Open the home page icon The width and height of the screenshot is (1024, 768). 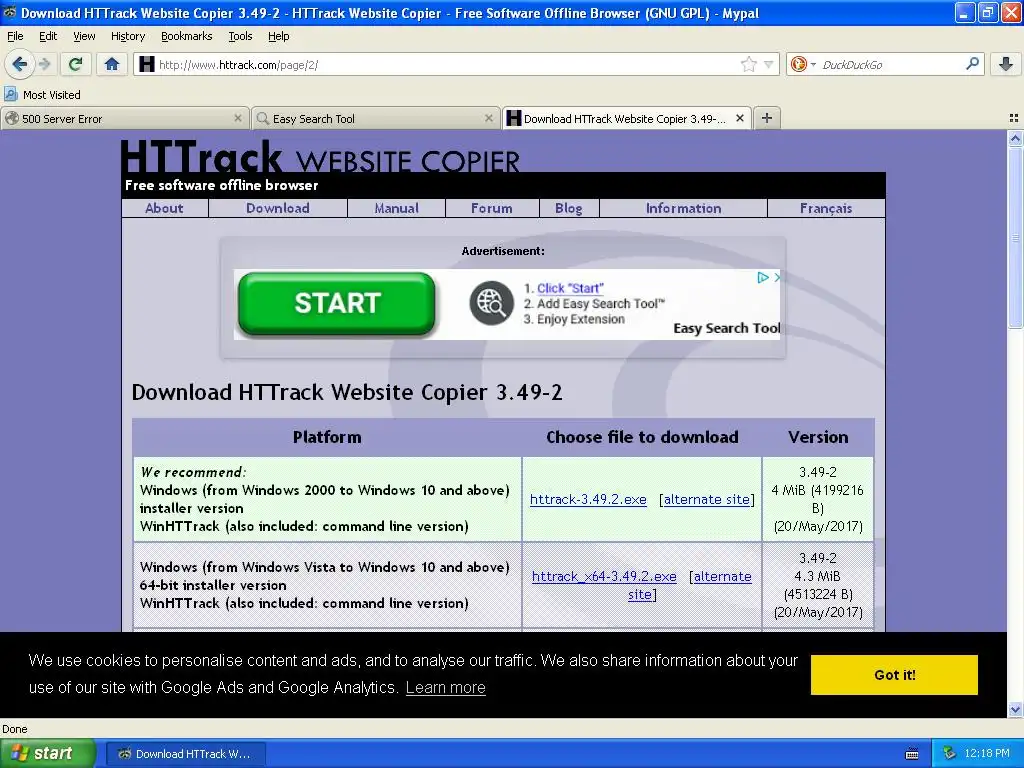pos(112,64)
